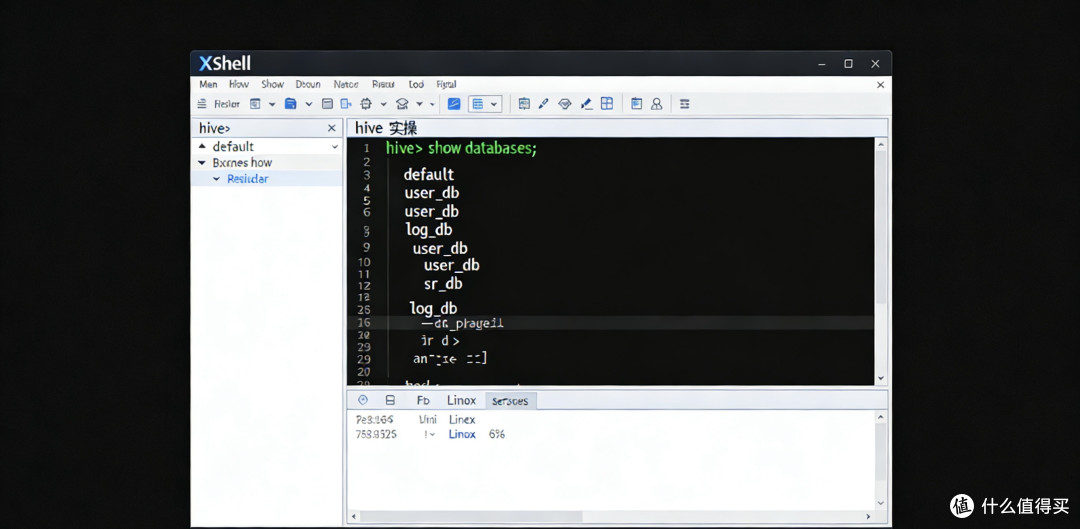The image size is (1080, 529).
Task: Open the ! dropdown in bottom list
Action: tap(430, 435)
